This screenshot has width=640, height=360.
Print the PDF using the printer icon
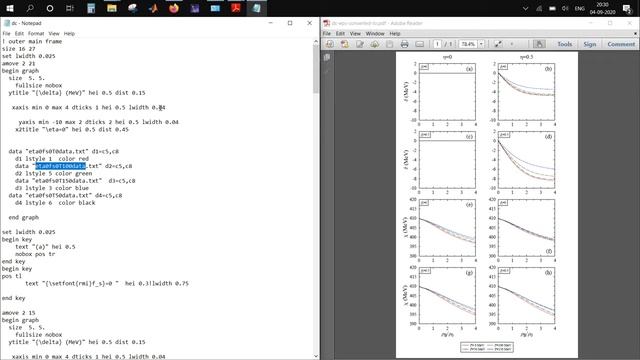[404, 44]
